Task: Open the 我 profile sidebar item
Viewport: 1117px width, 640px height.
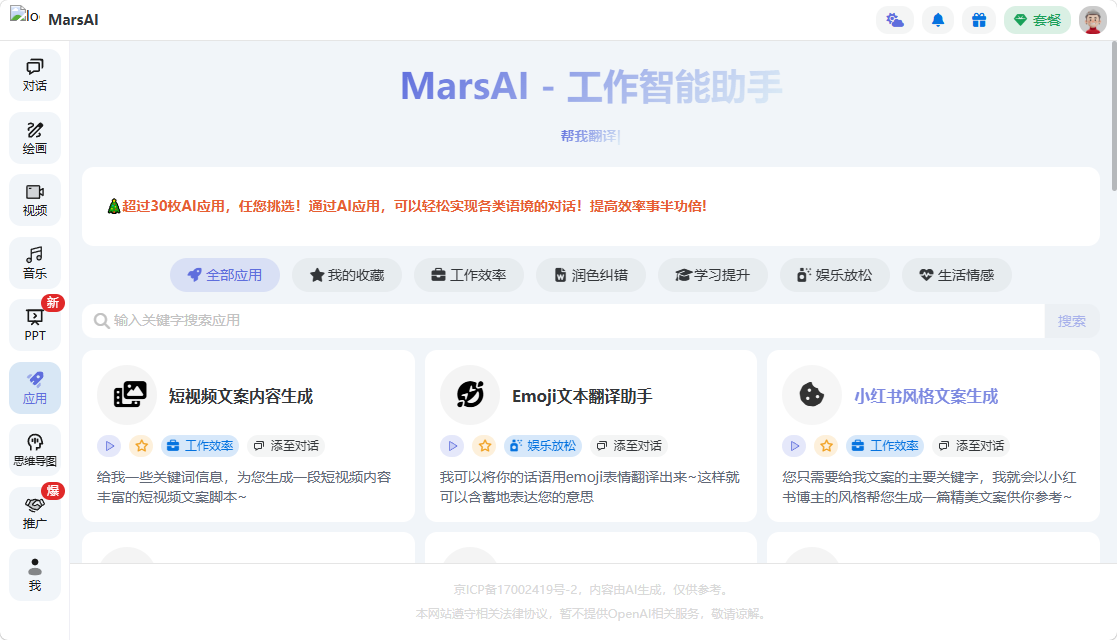Action: tap(35, 575)
